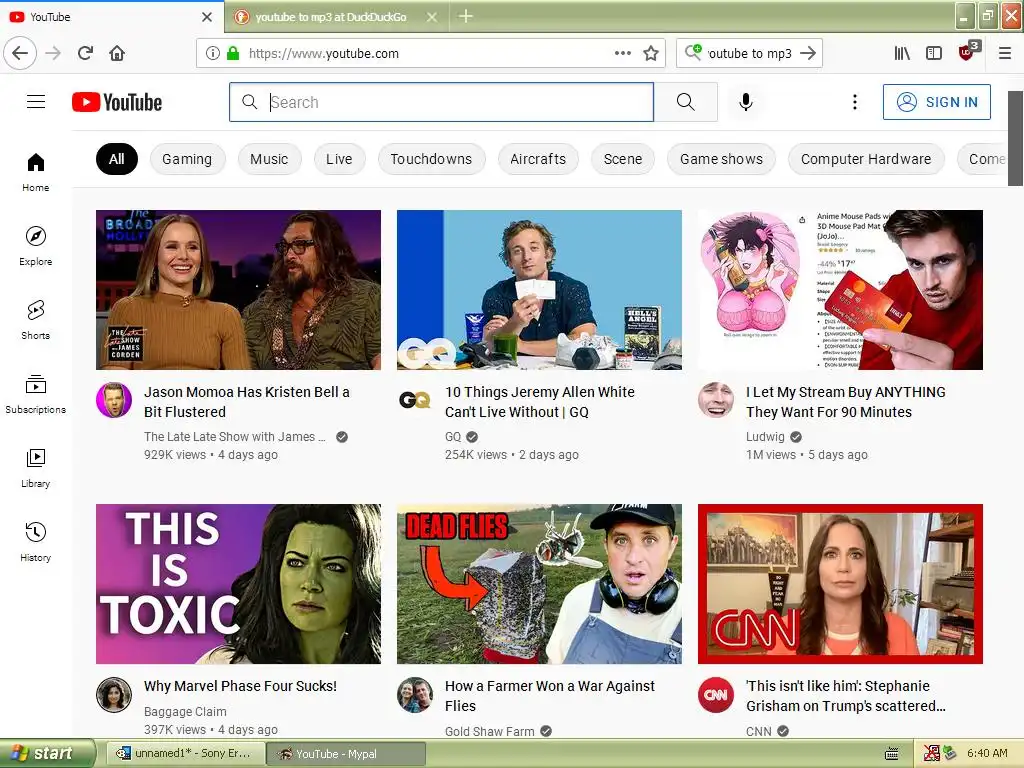Click the page vertical scrollbar thumb

[x=1016, y=138]
